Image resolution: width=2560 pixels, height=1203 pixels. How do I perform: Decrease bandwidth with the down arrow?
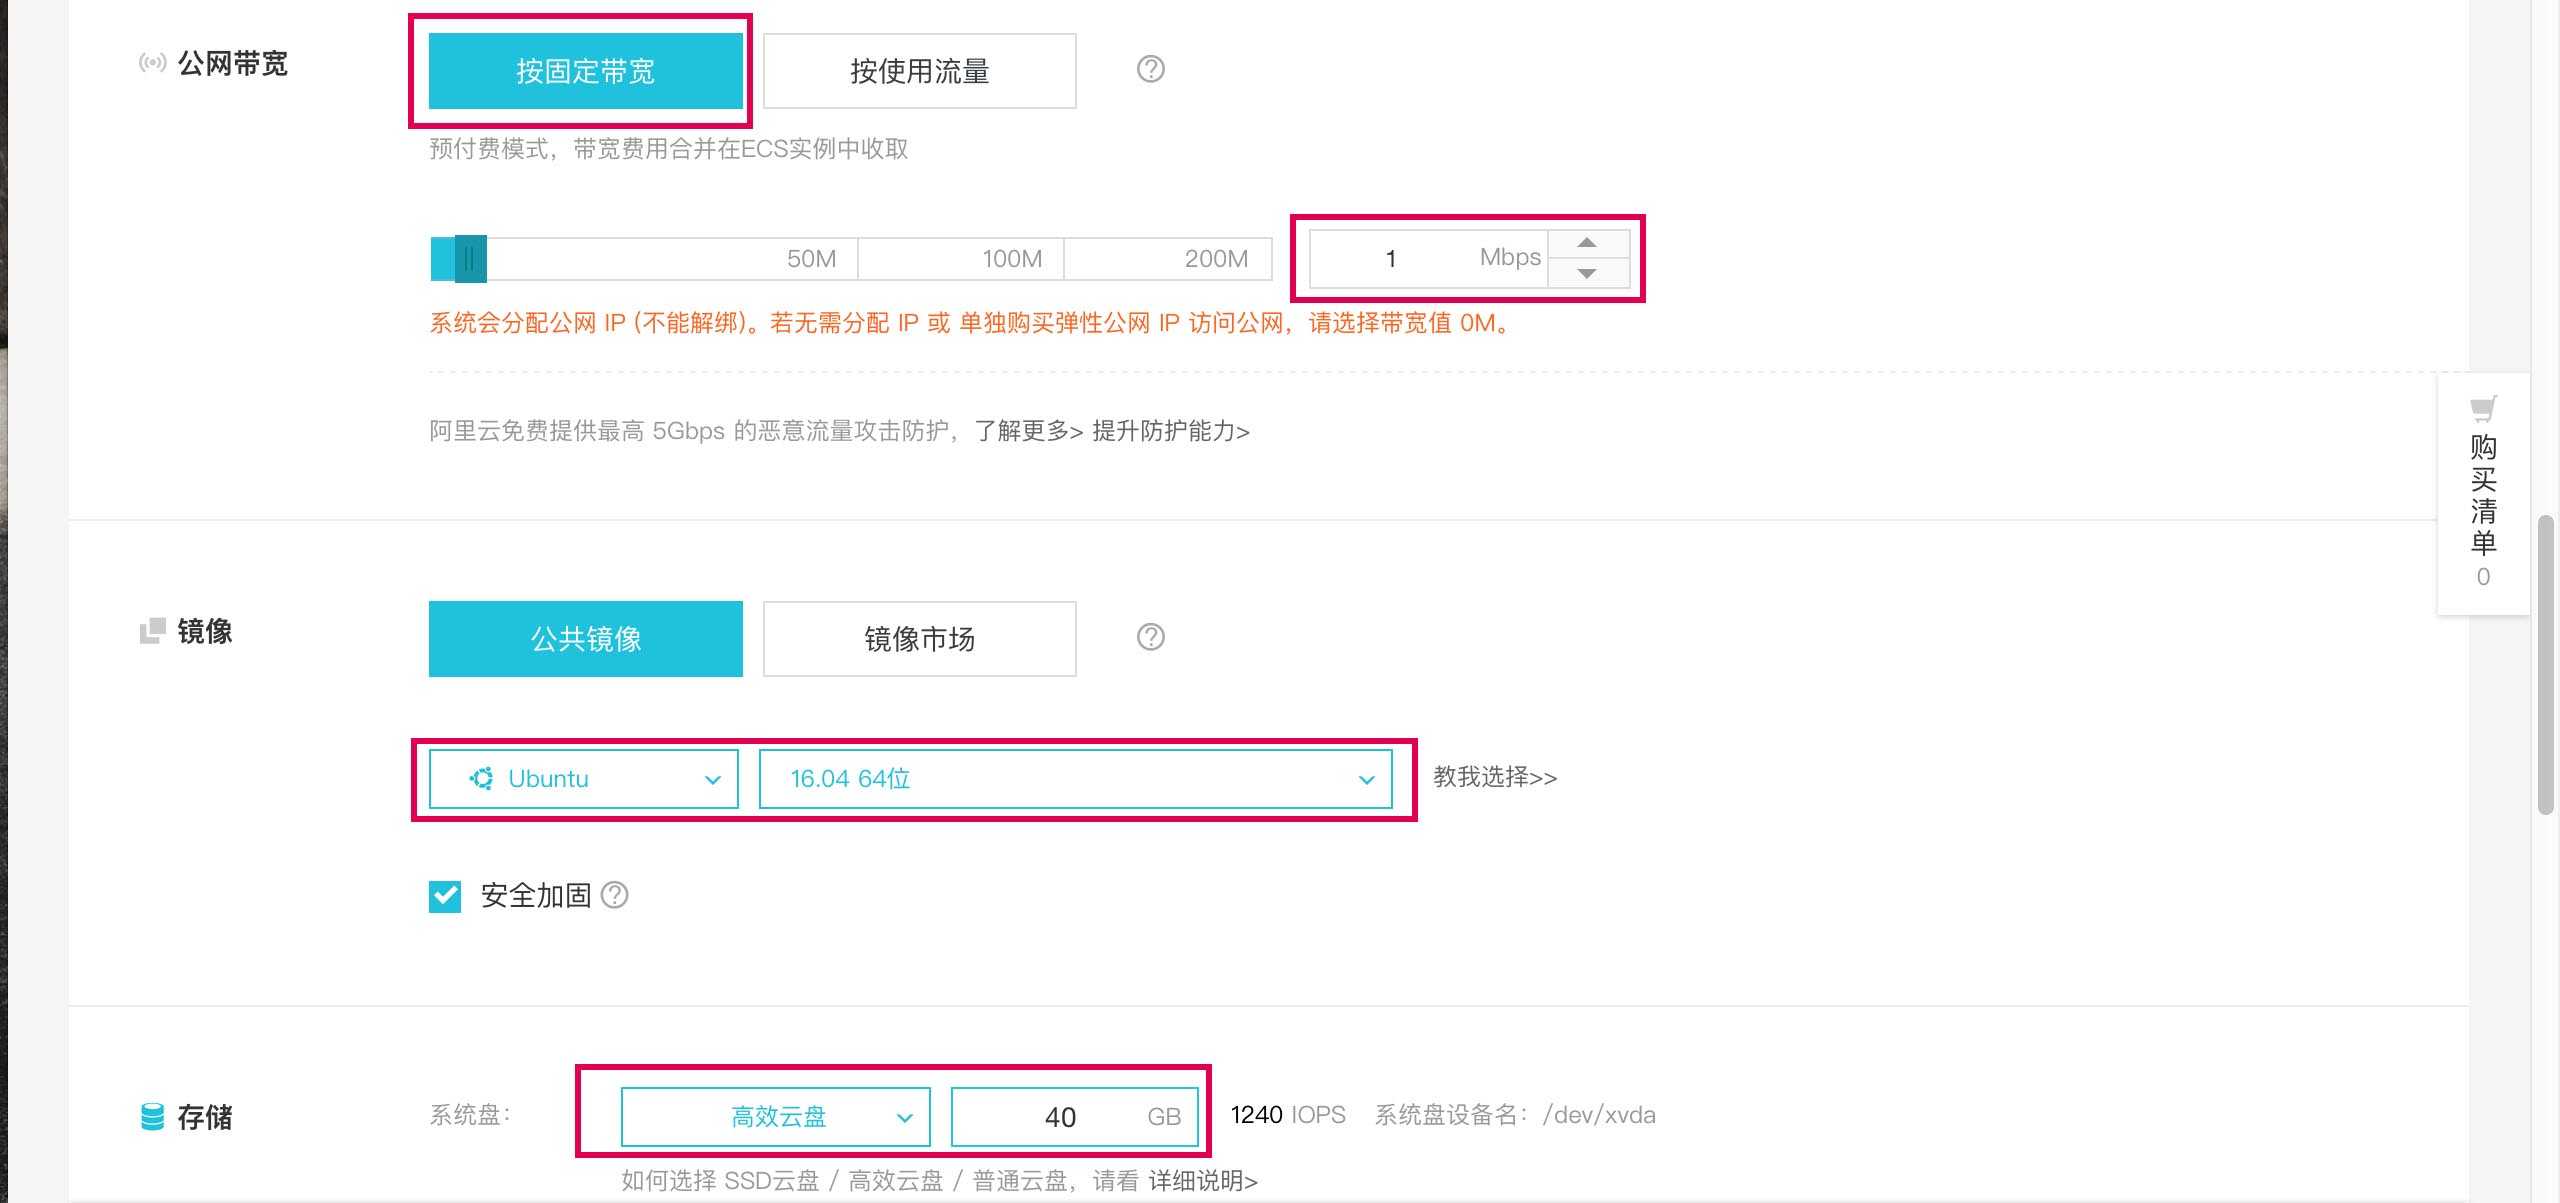click(1587, 273)
